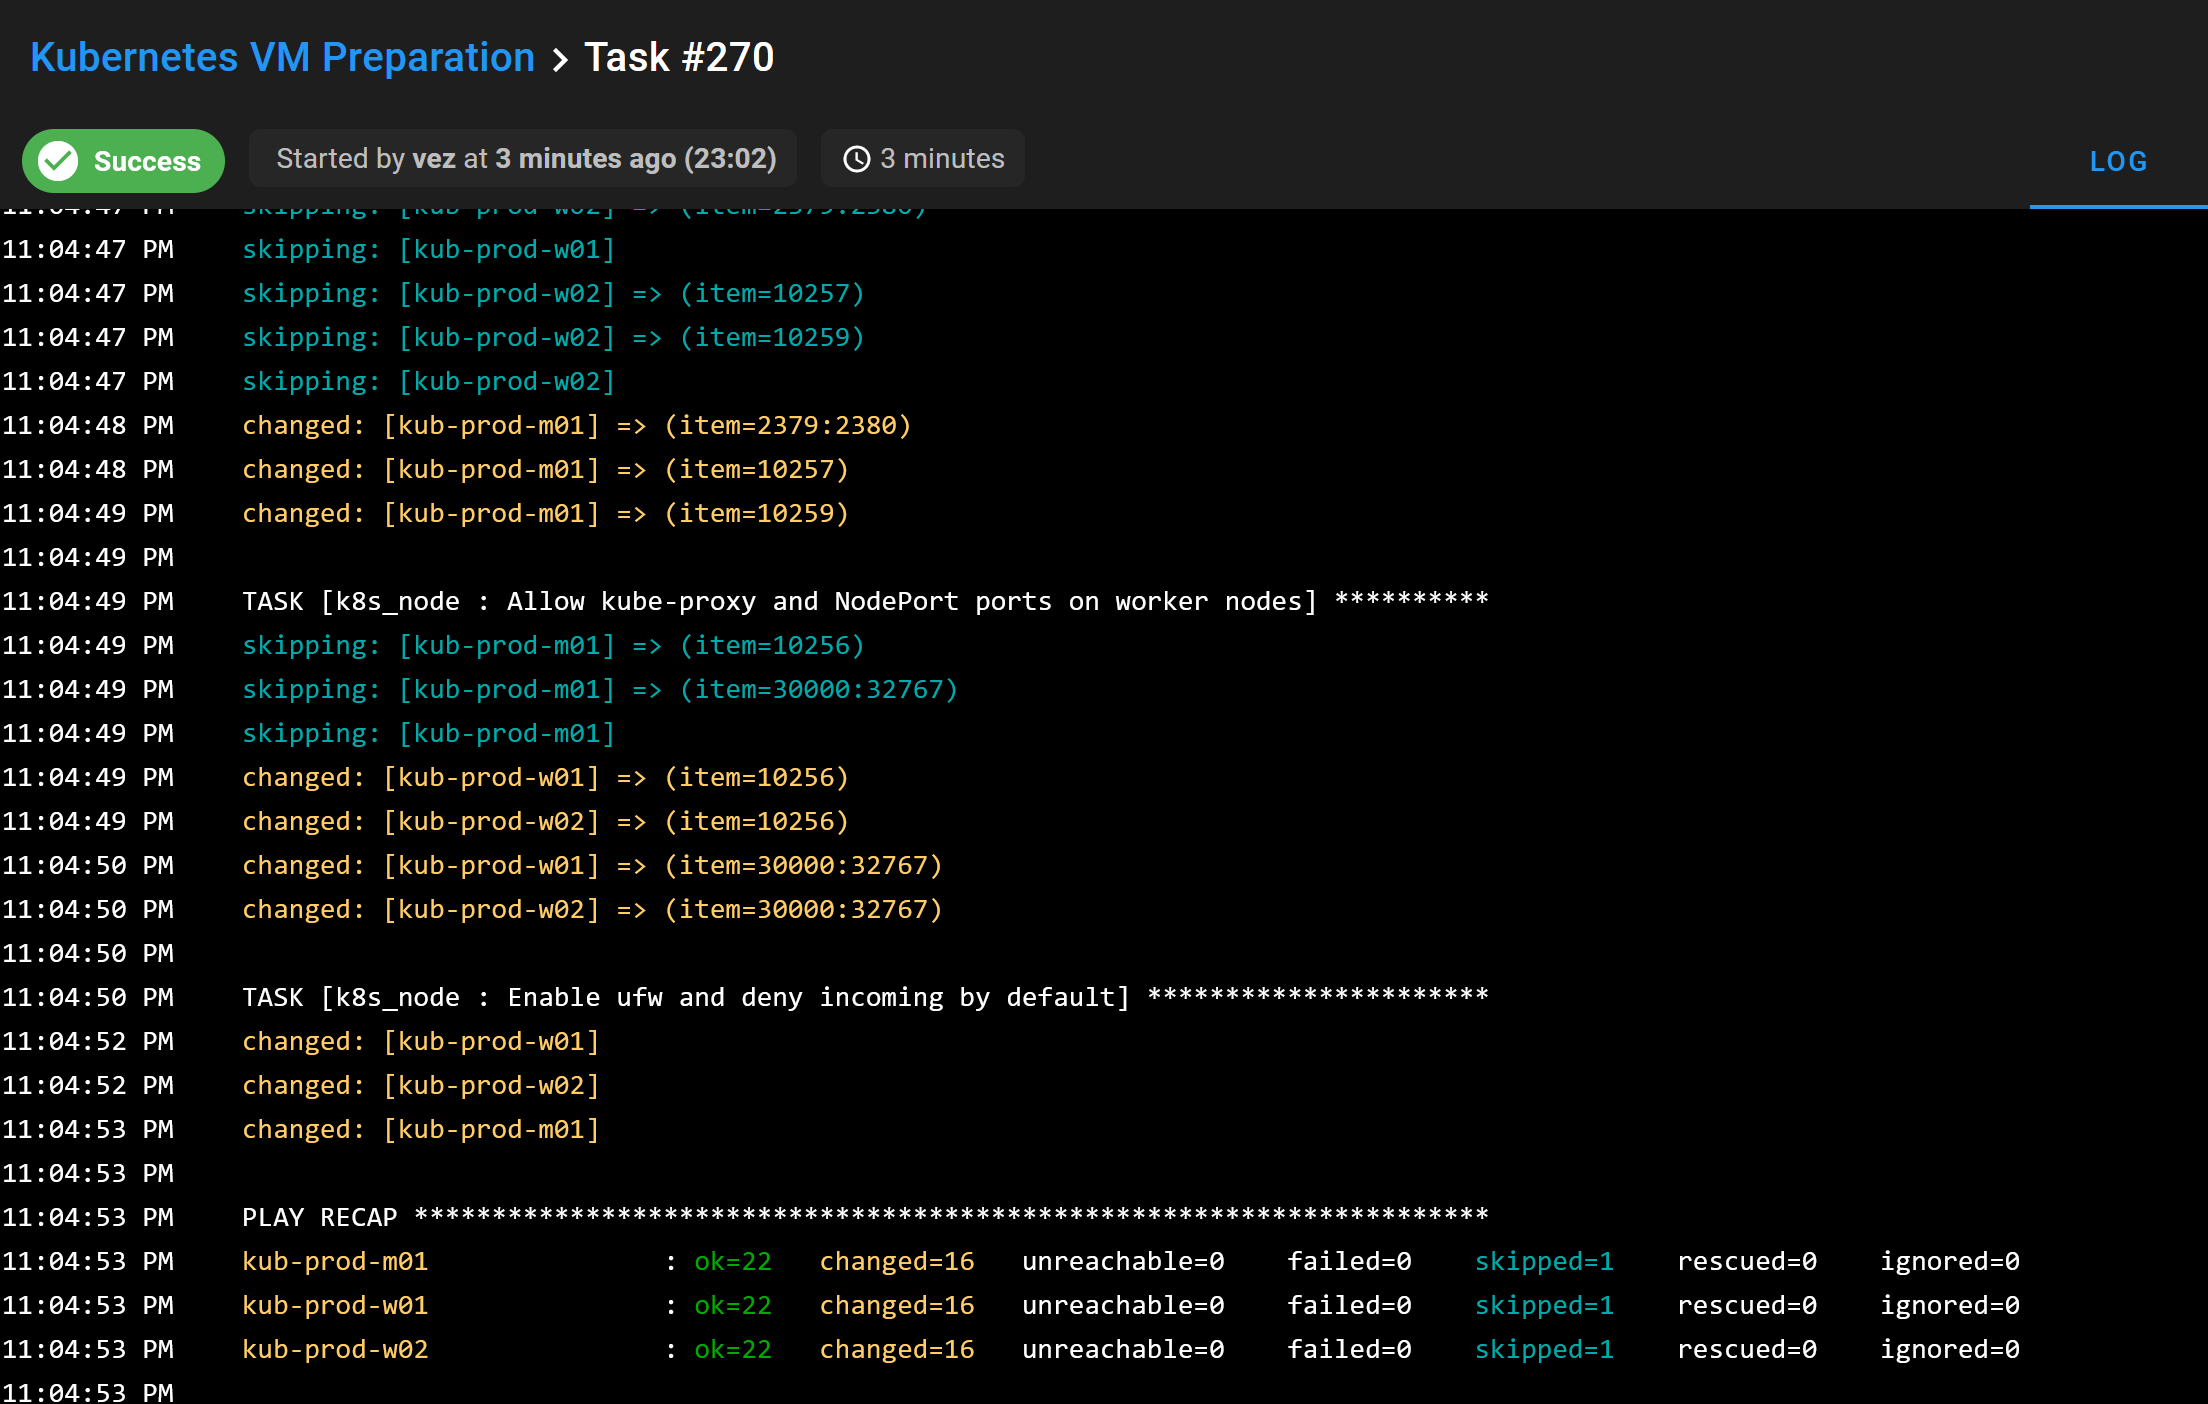Viewport: 2208px width, 1404px height.
Task: Click rescued=0 value in kub-prod-m01 row
Action: [1747, 1261]
